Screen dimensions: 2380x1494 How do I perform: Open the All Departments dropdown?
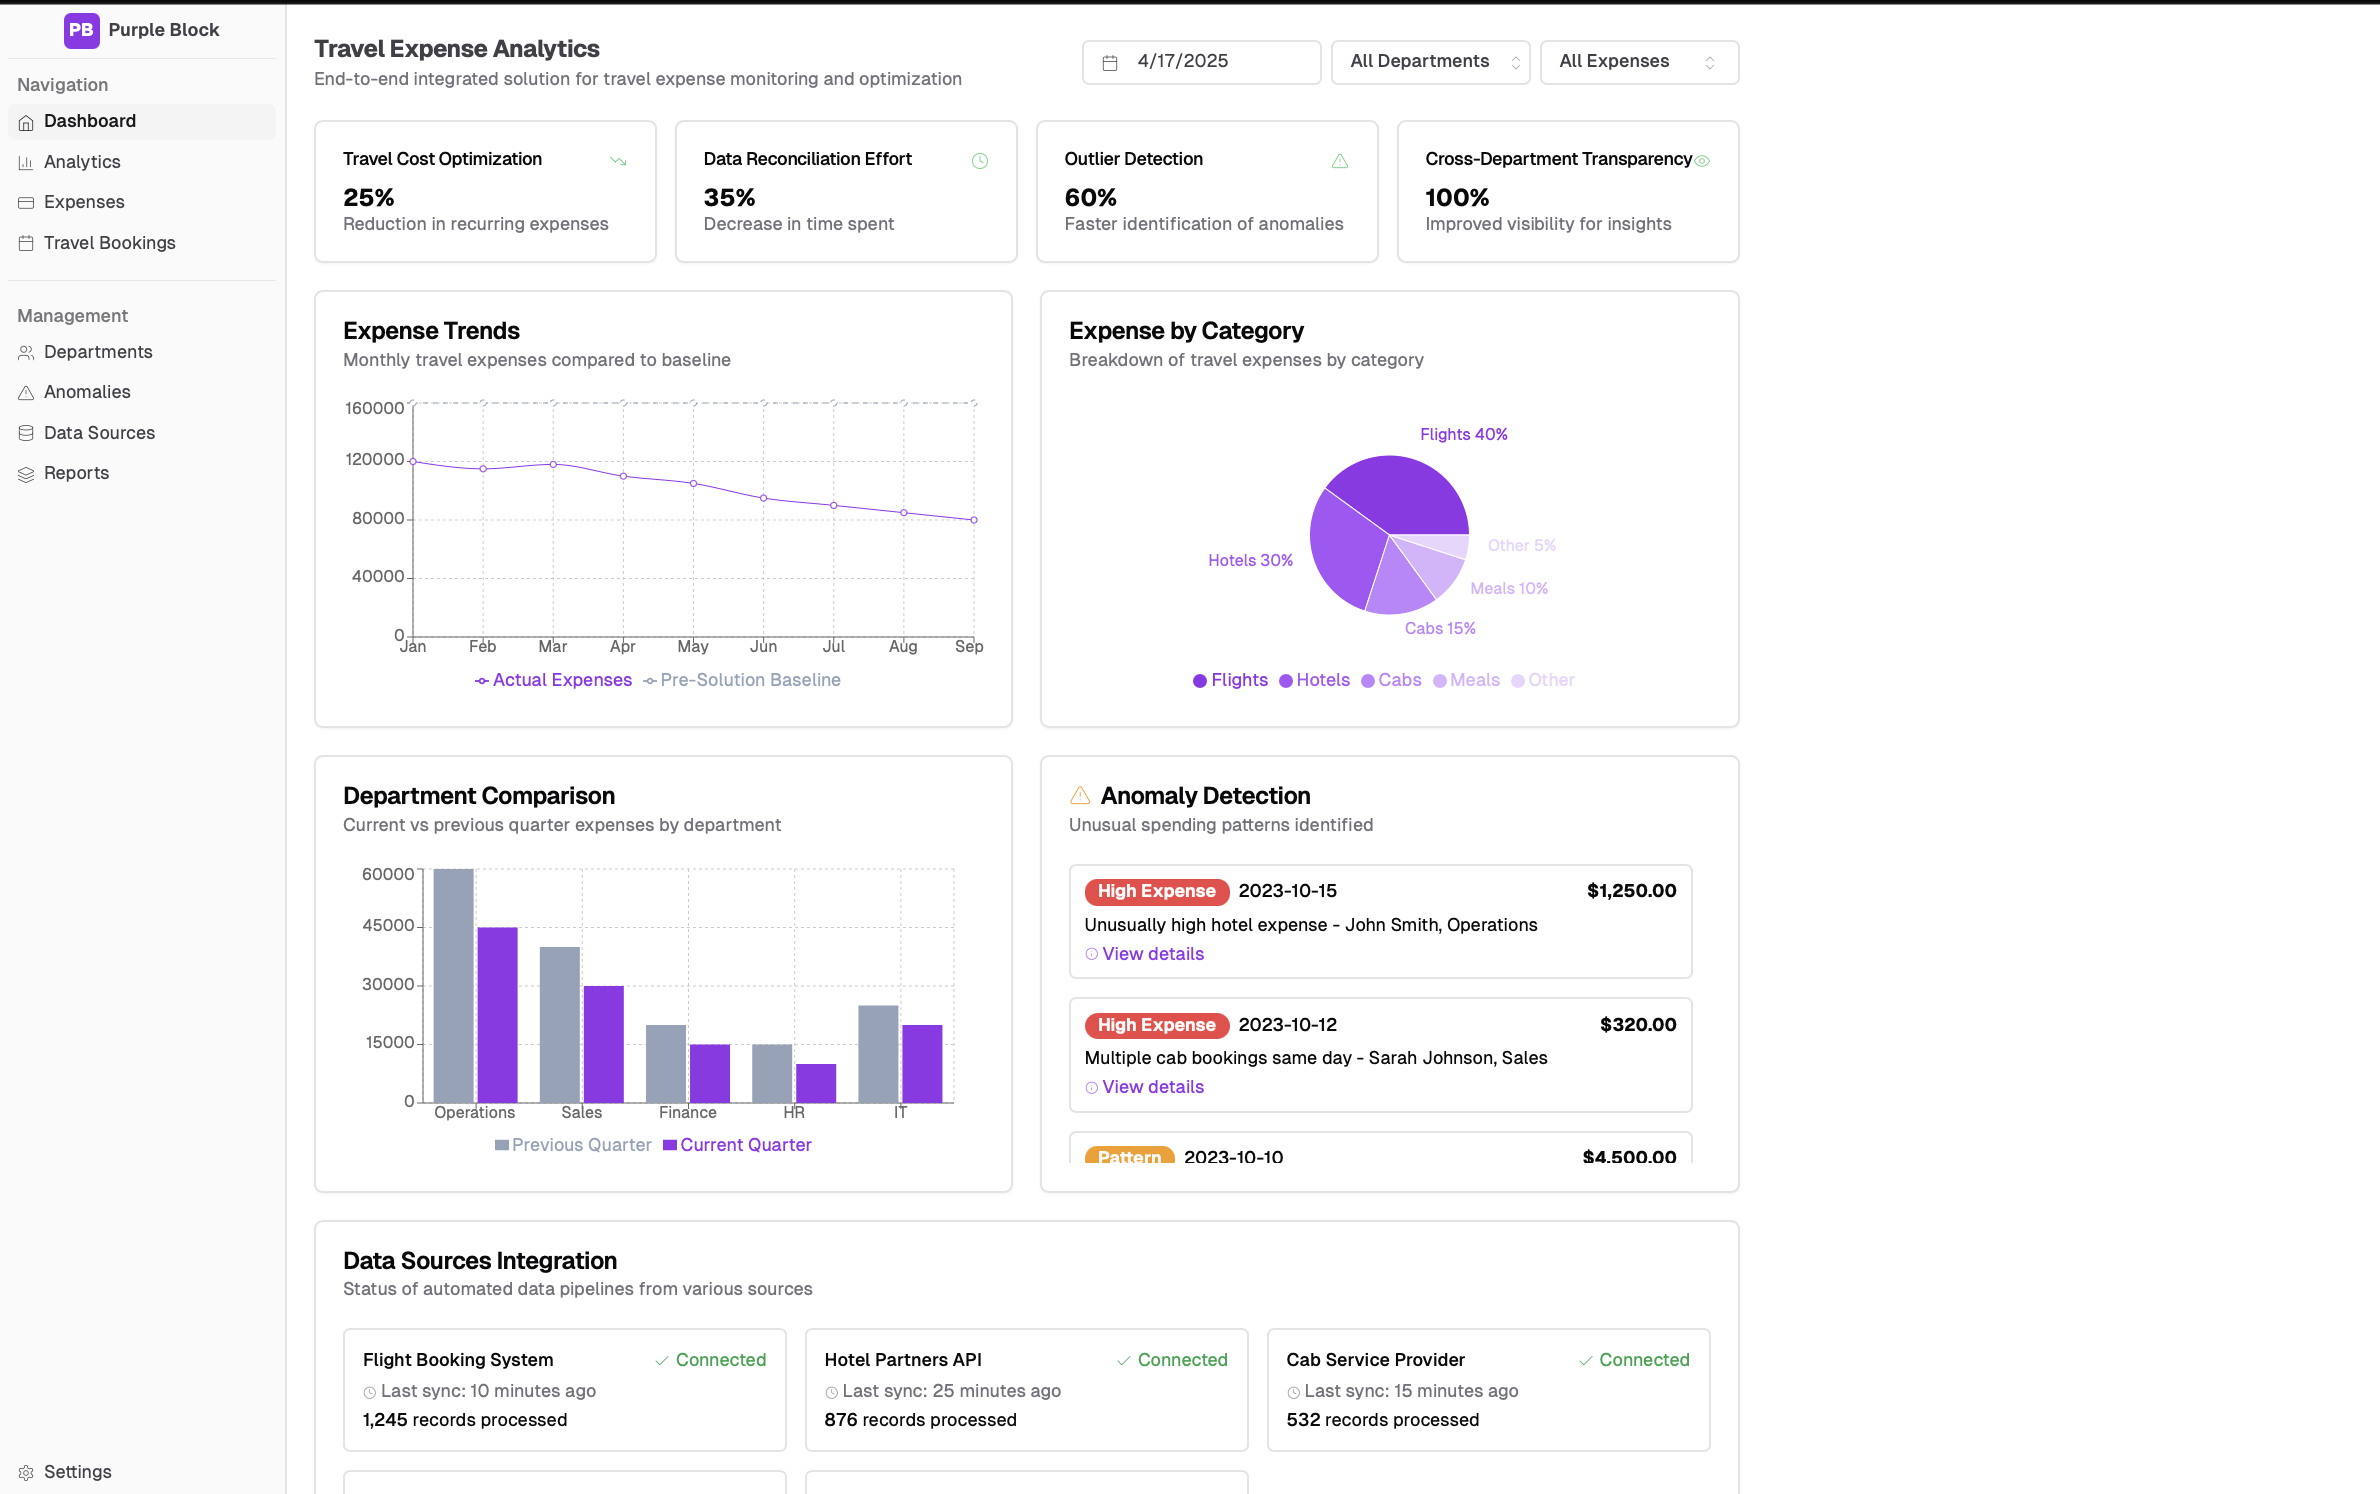point(1430,61)
